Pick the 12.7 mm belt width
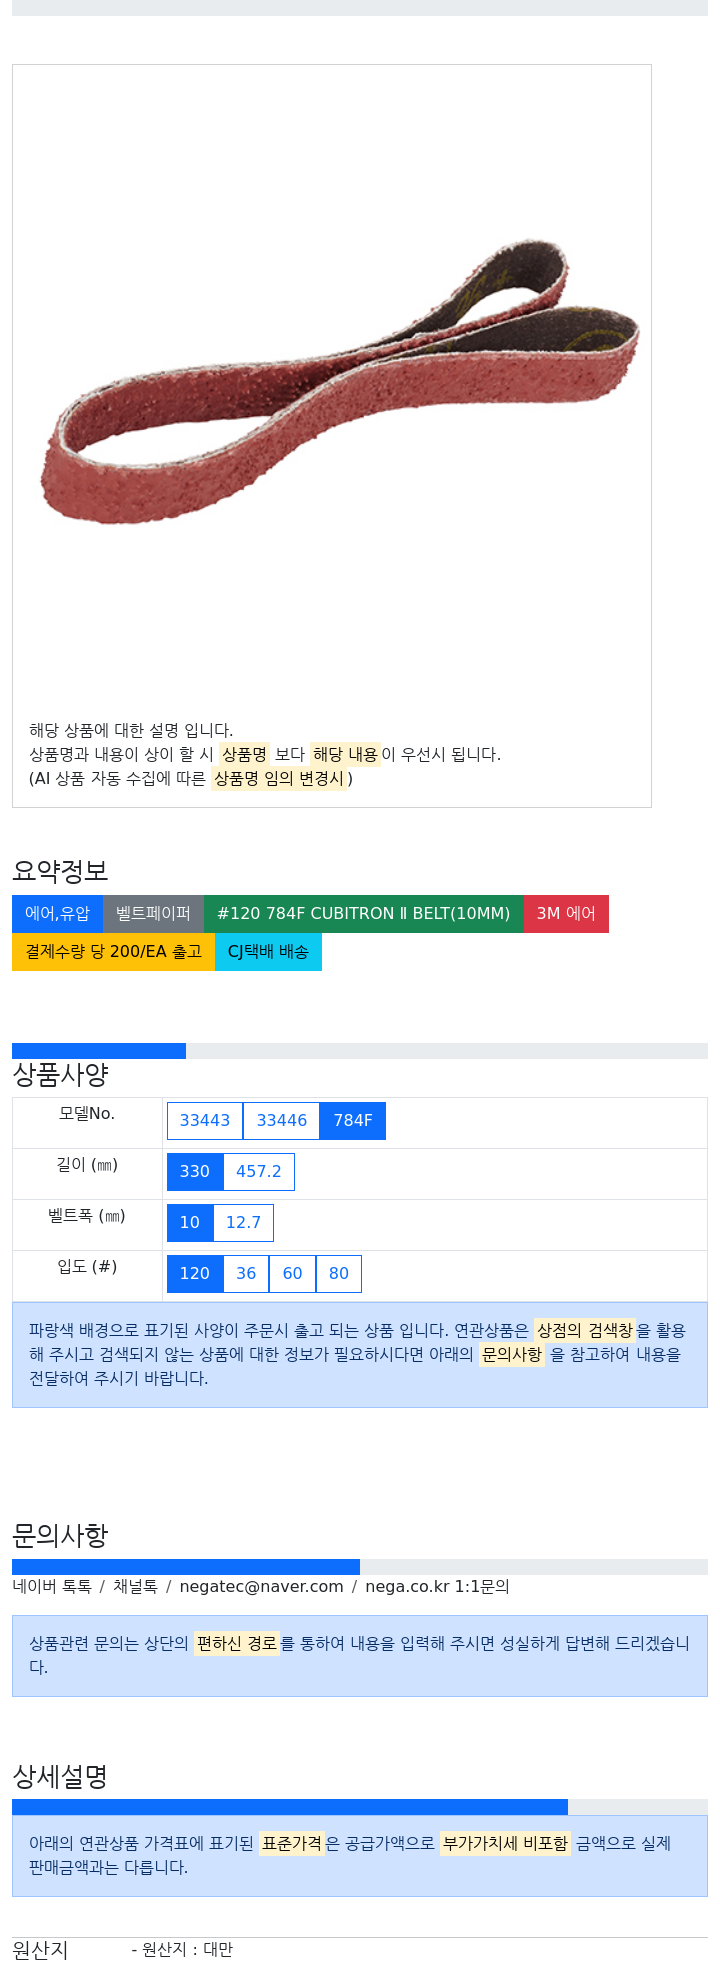Image resolution: width=720 pixels, height=1970 pixels. pyautogui.click(x=243, y=1223)
